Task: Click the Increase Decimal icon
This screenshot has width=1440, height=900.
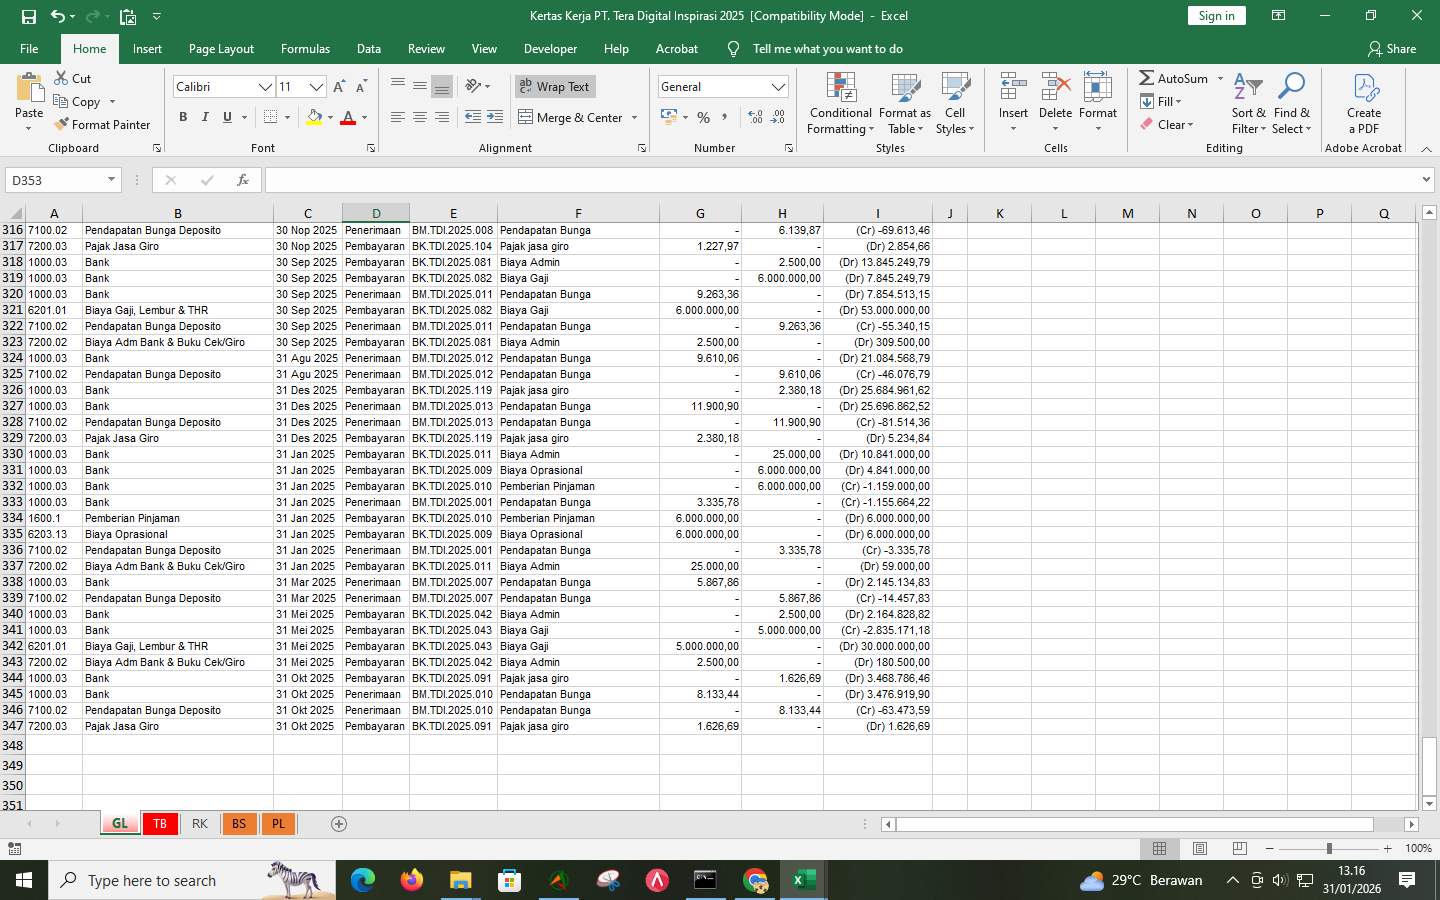Action: click(753, 117)
